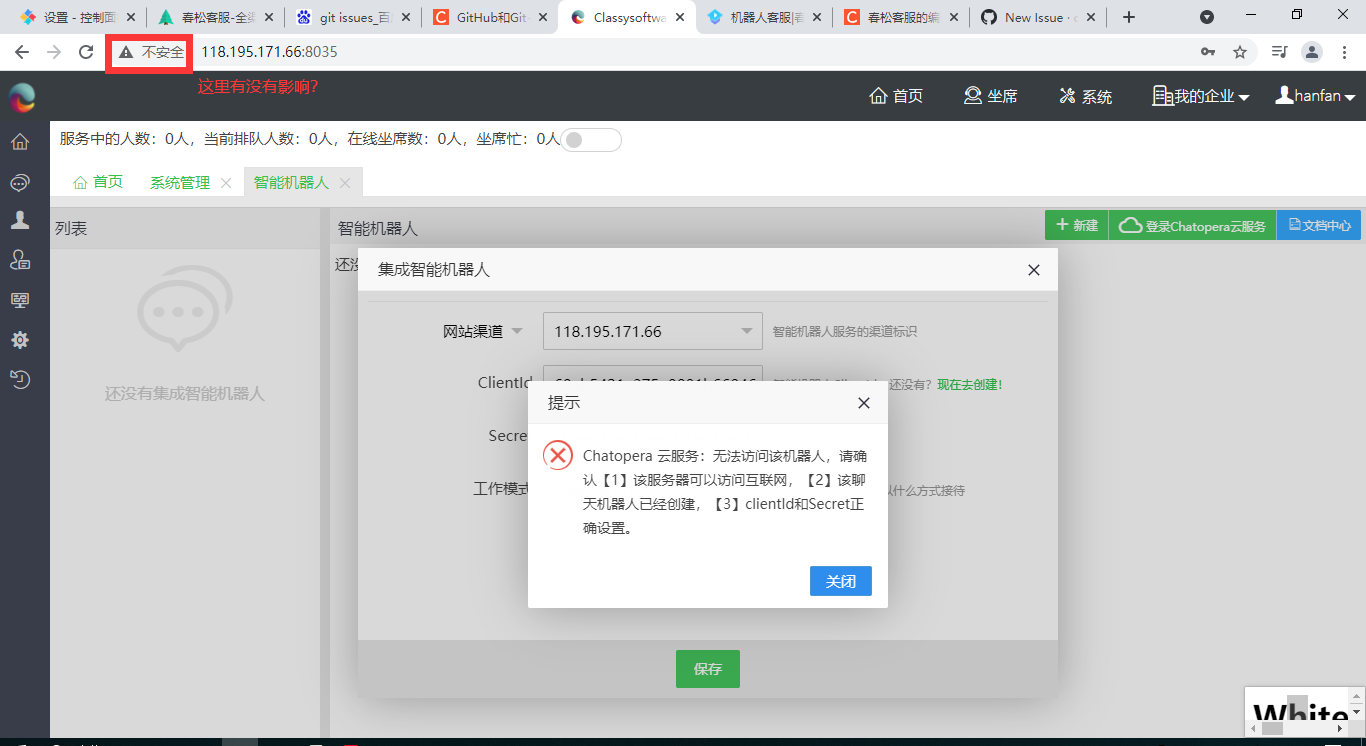Click the green 保存 button
The image size is (1366, 746).
point(708,669)
